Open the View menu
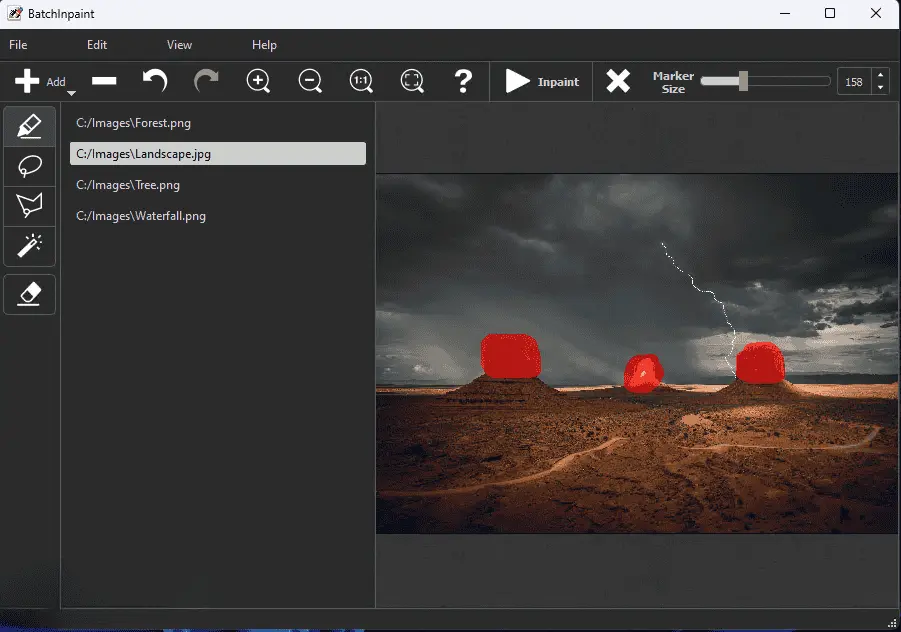Screen dimensions: 901x632 179,45
